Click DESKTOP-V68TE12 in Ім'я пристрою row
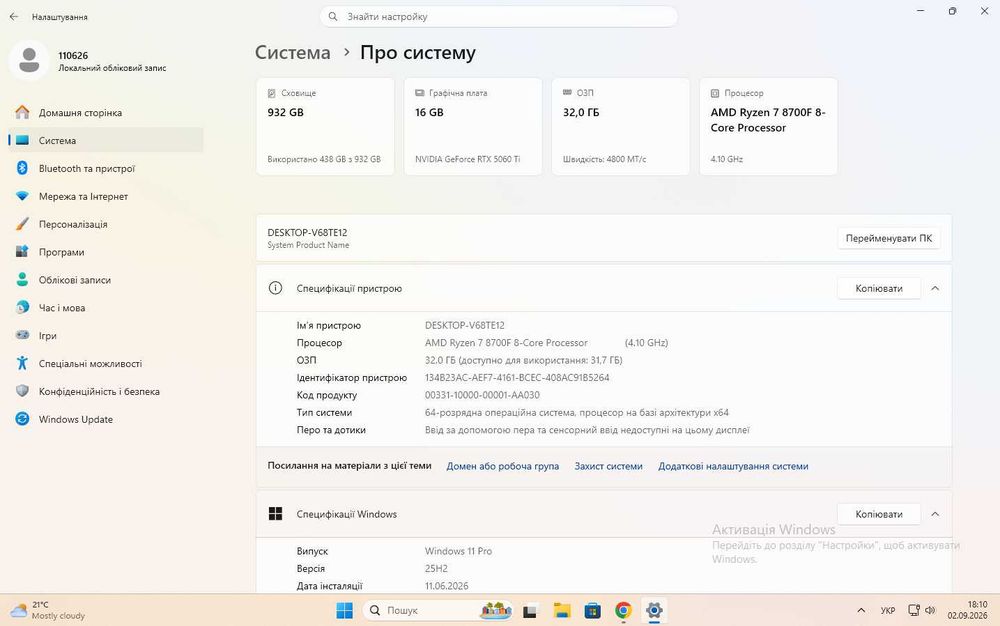This screenshot has width=1000, height=626. (x=465, y=325)
